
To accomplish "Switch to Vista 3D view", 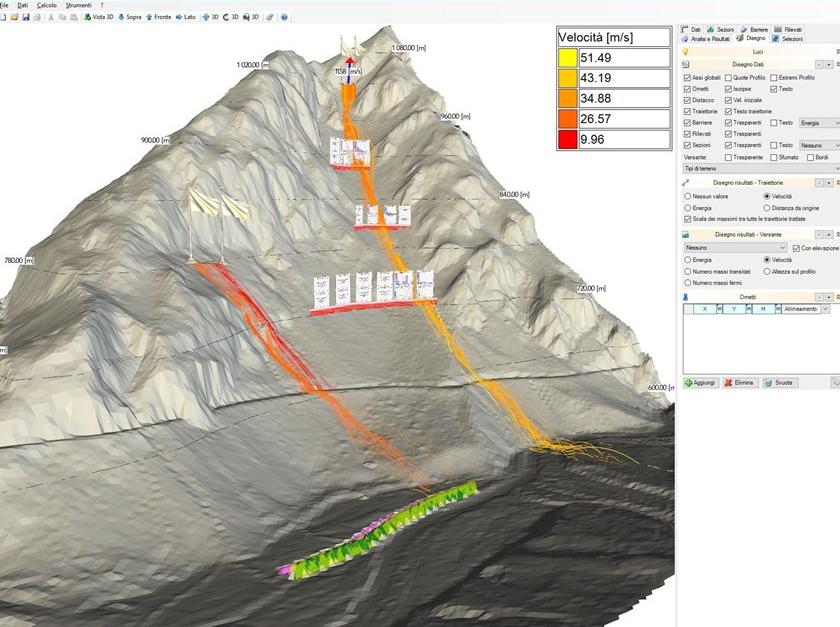I will pos(102,17).
